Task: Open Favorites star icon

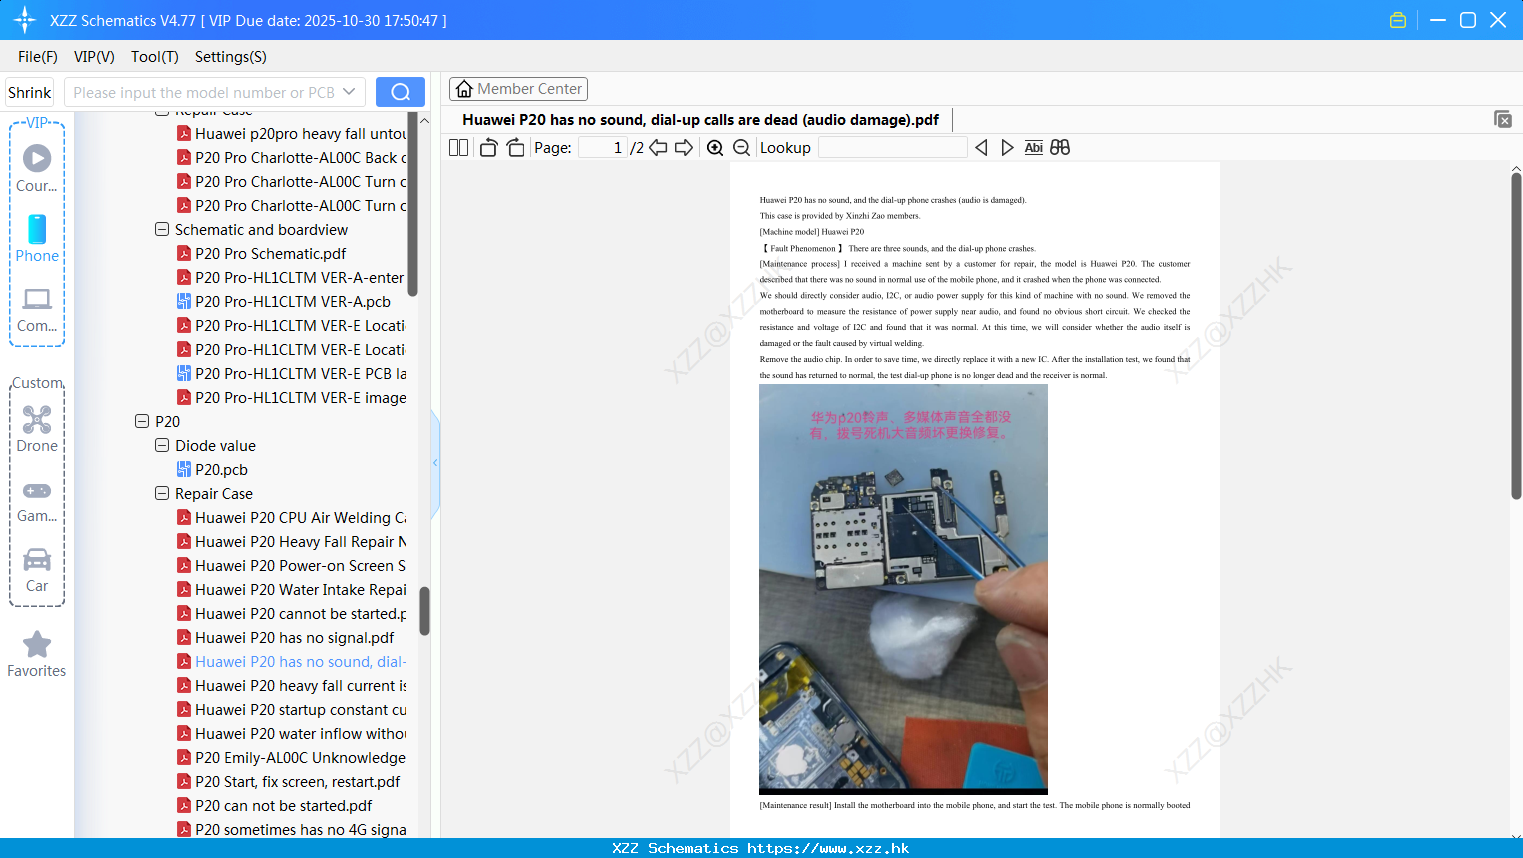Action: coord(37,645)
